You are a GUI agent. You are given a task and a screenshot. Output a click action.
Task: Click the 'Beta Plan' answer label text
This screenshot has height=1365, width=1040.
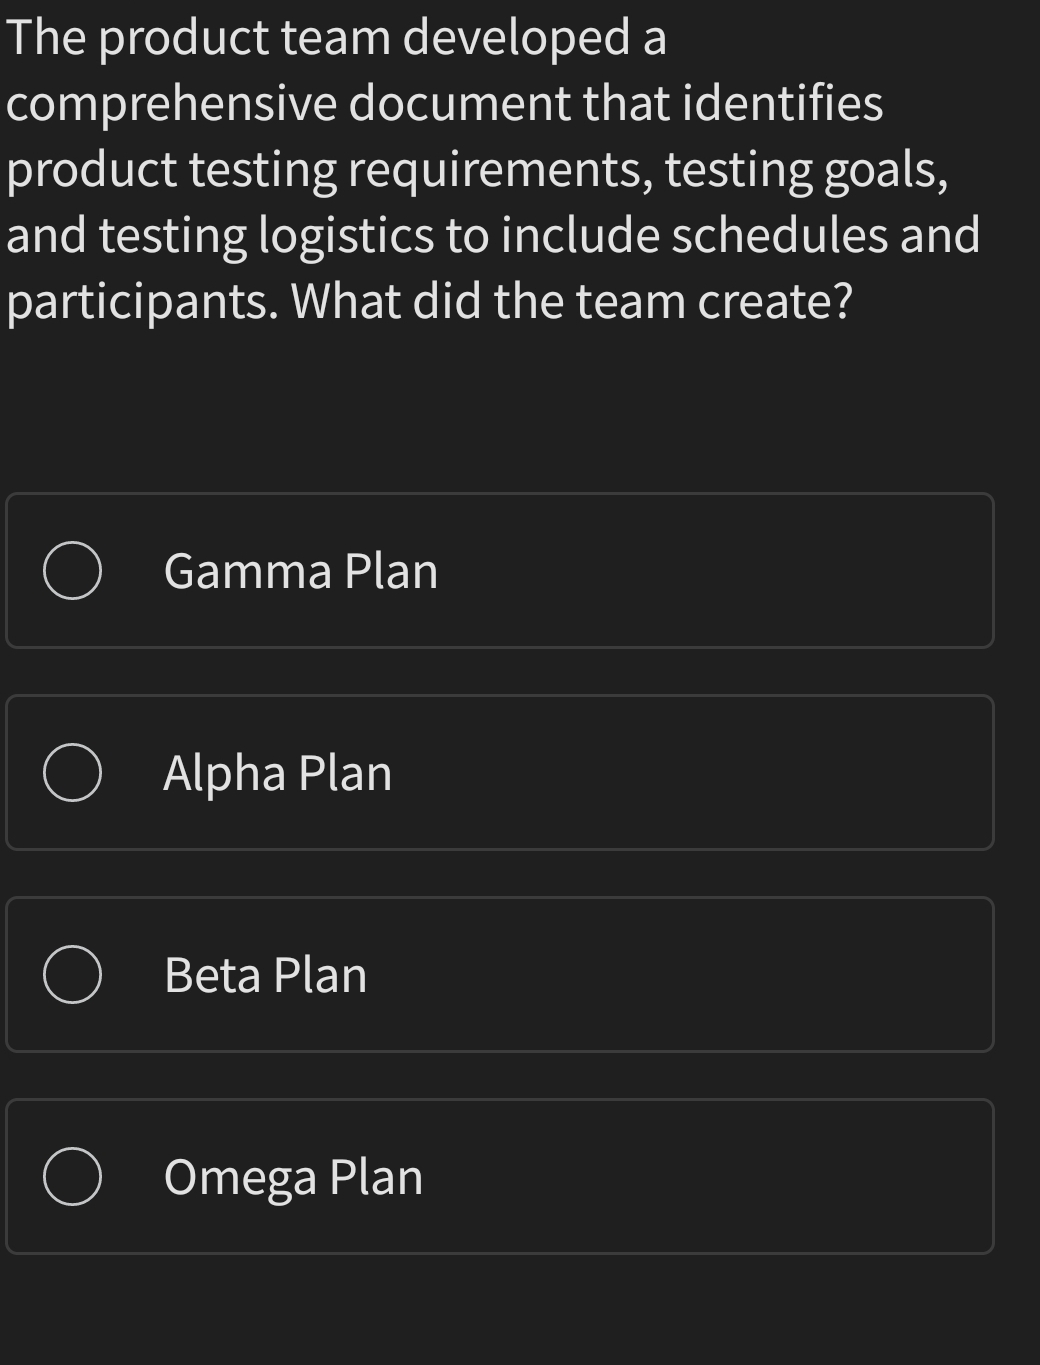click(x=265, y=976)
